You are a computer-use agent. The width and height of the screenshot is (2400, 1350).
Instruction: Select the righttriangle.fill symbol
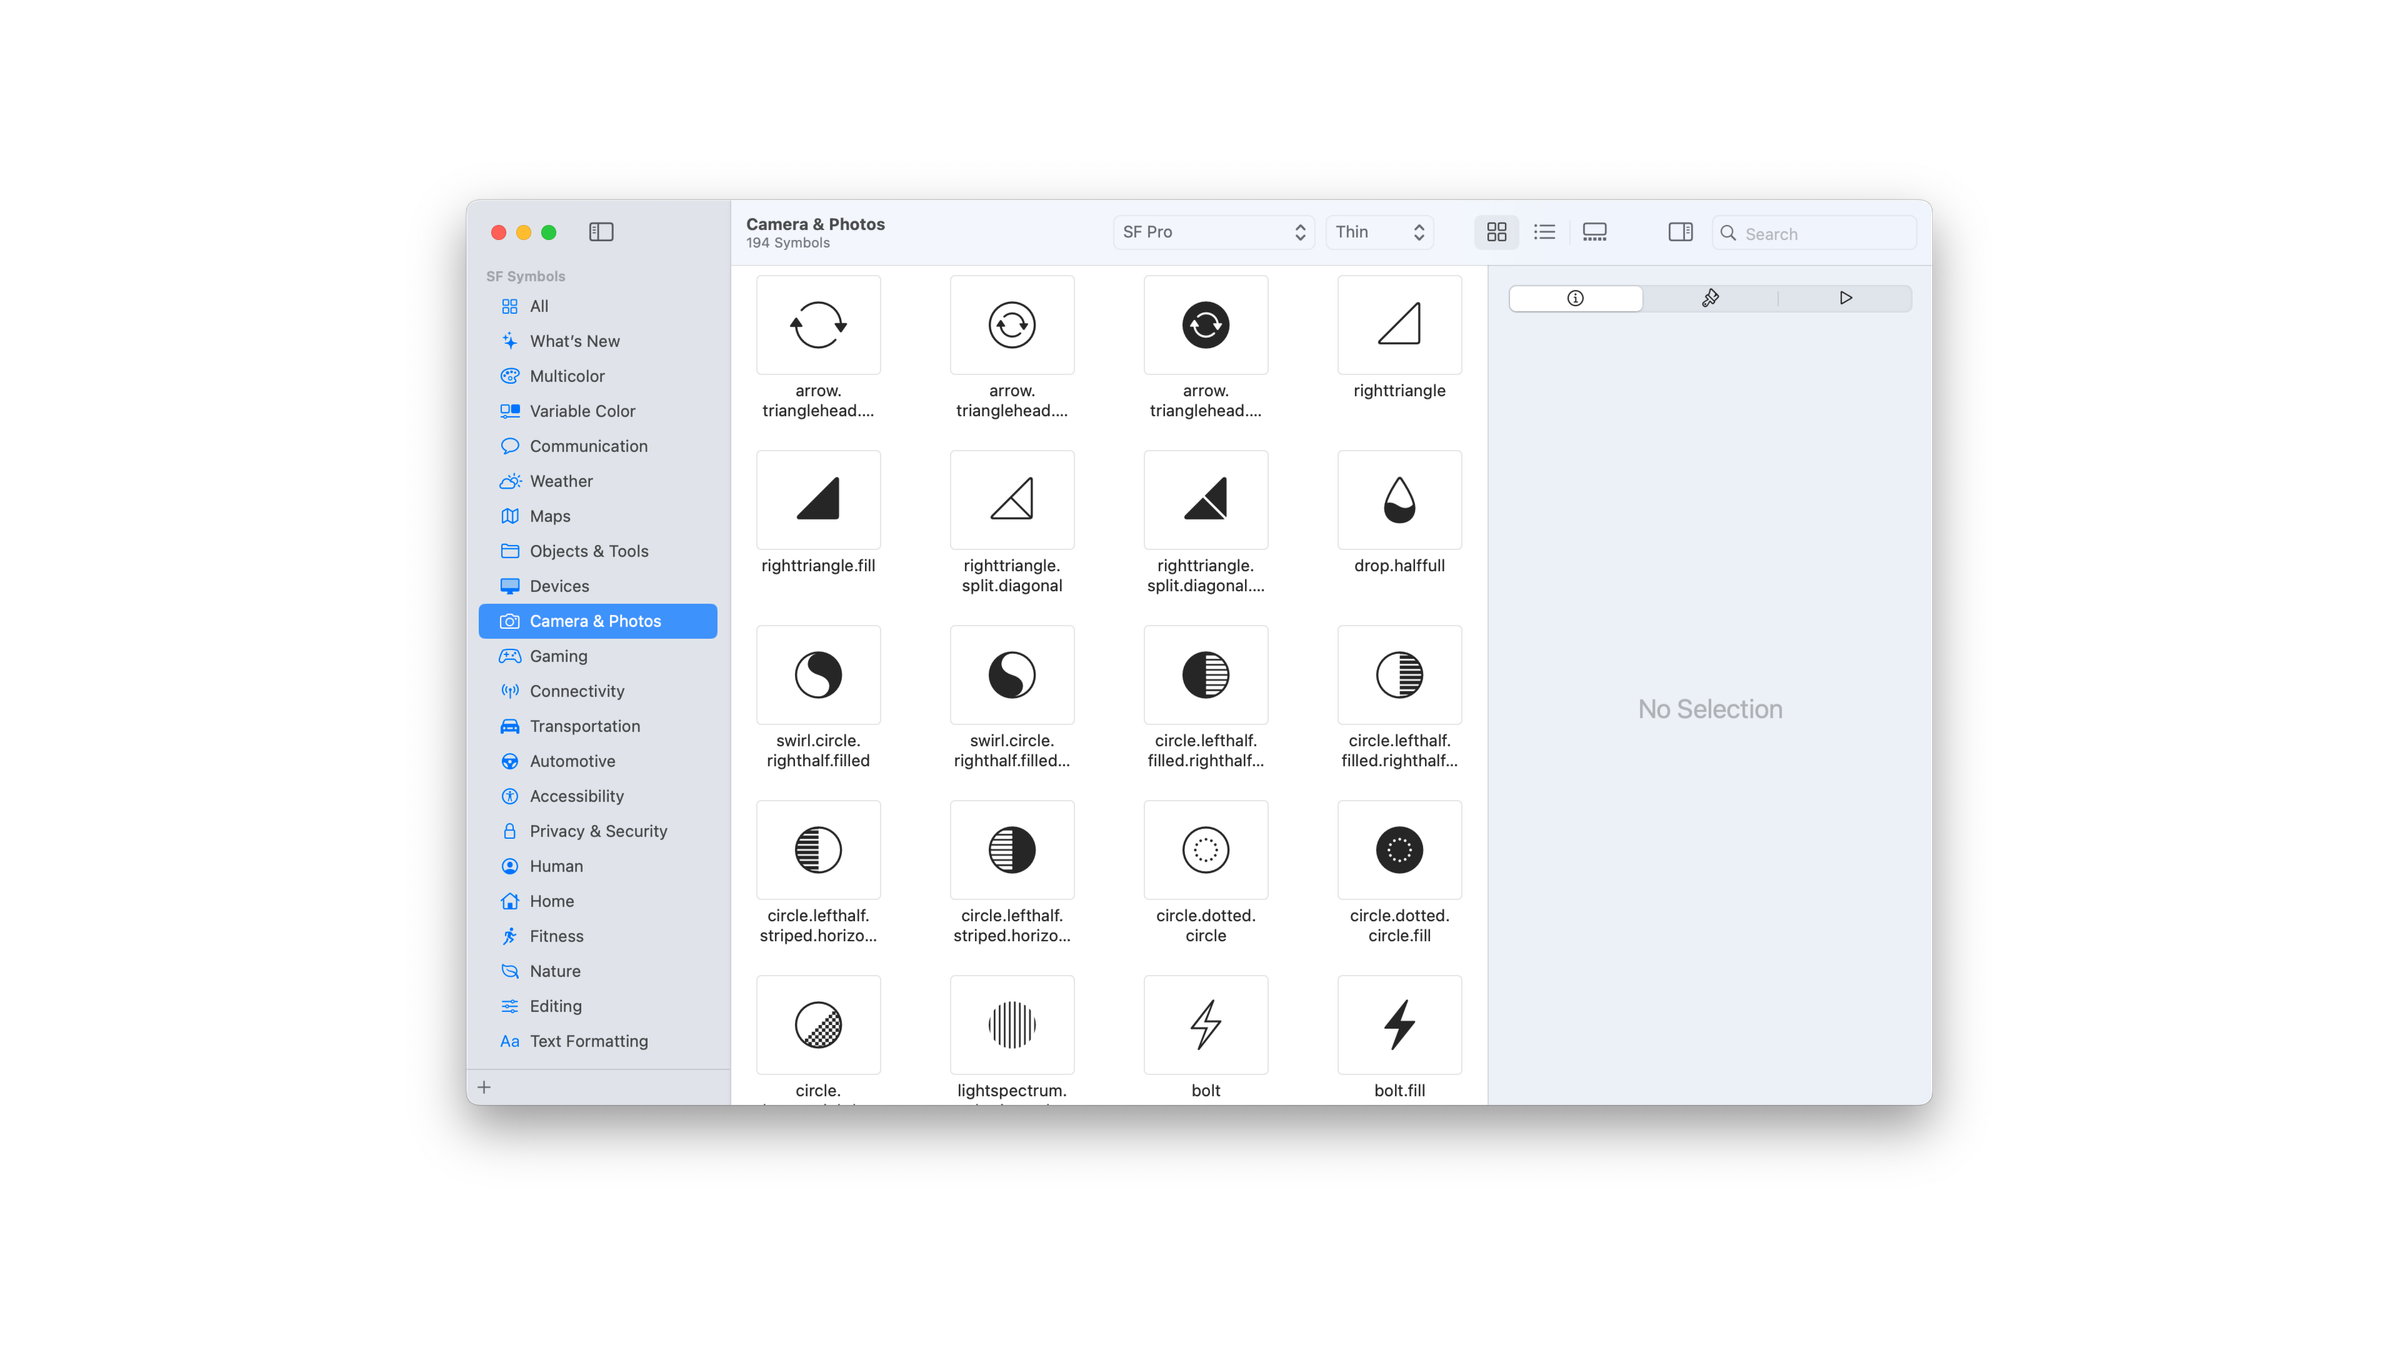point(818,499)
